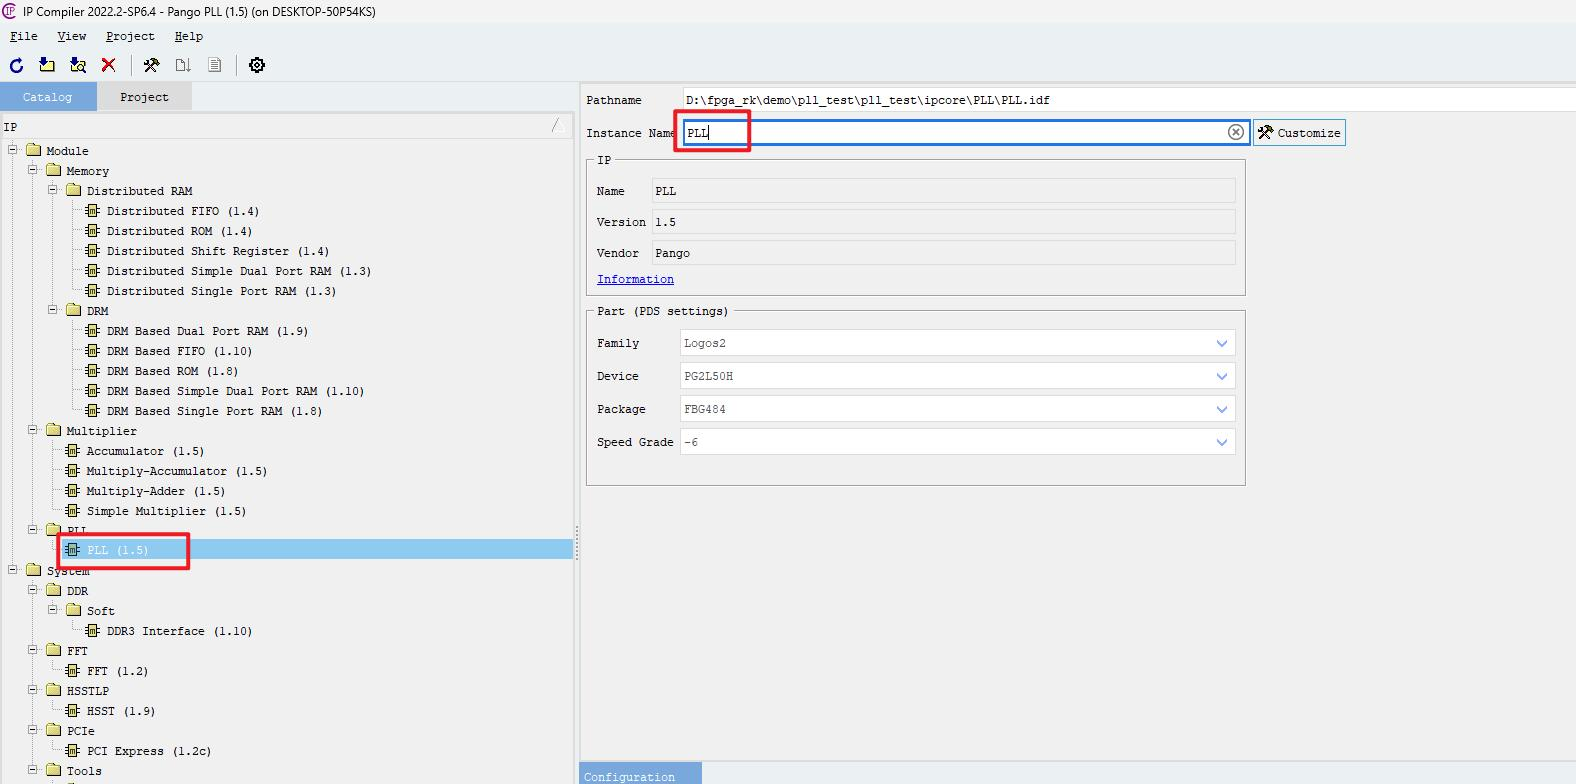Switch to the Project tab
Viewport: 1576px width, 784px height.
[144, 97]
